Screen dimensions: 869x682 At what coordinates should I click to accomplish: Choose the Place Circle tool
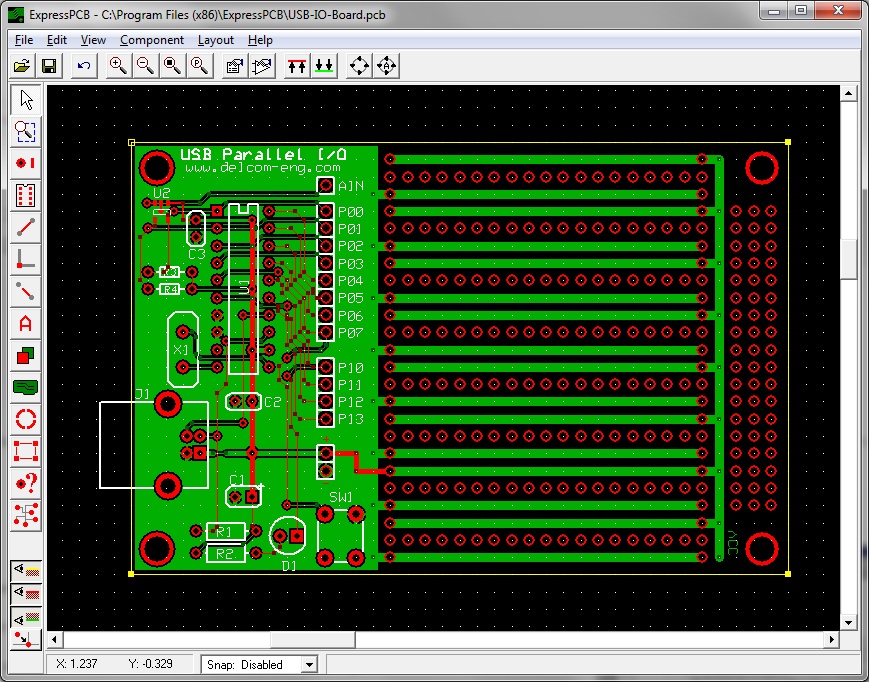(x=25, y=416)
